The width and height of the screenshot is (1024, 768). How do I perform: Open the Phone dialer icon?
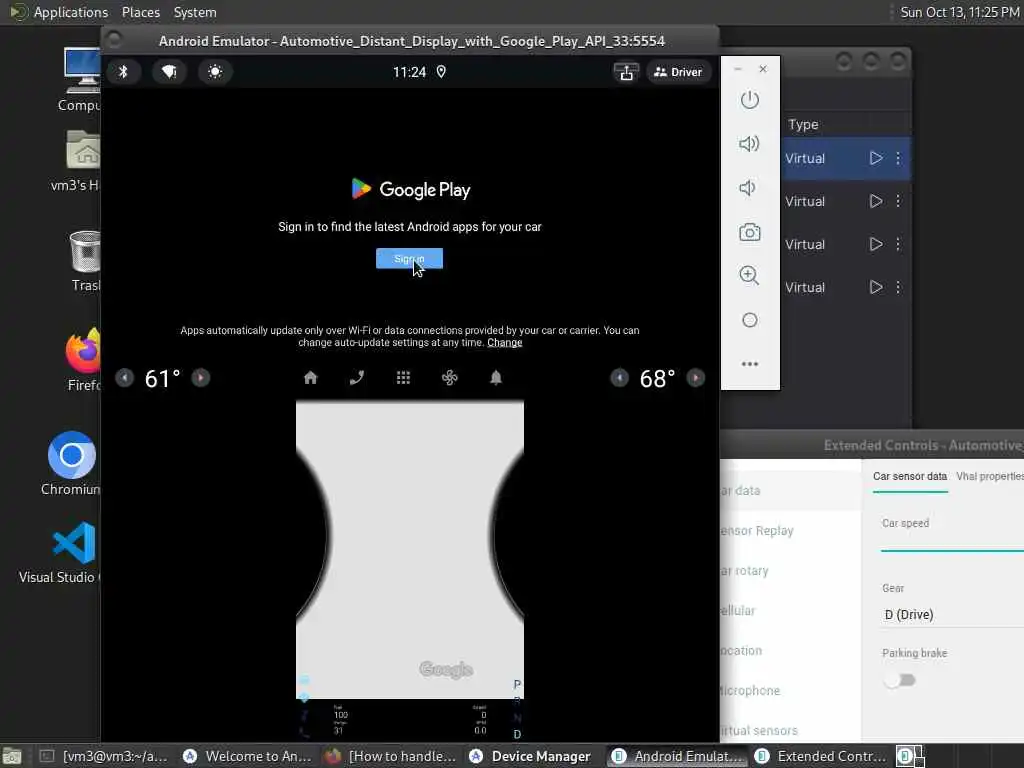coord(357,377)
